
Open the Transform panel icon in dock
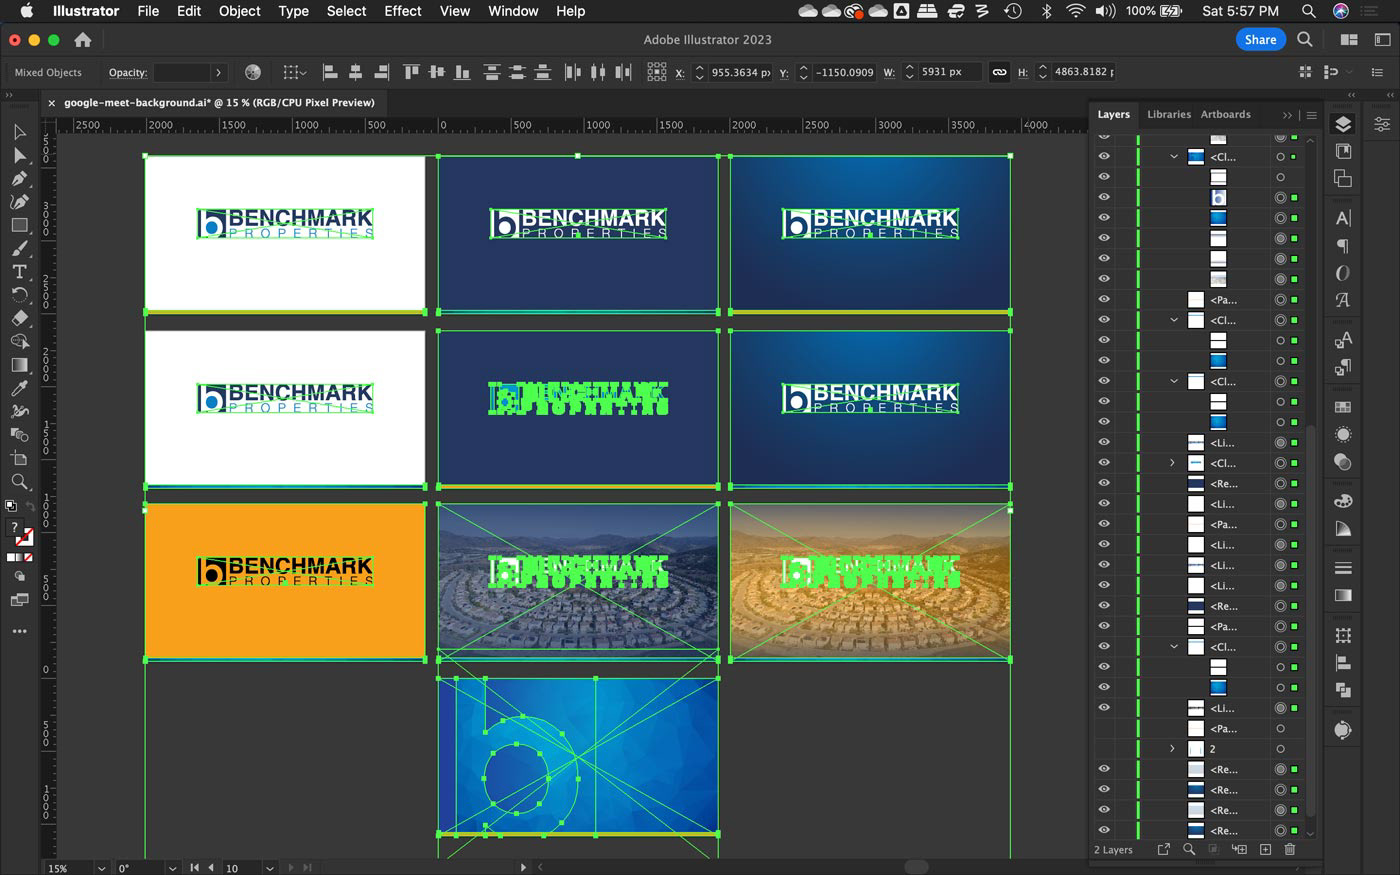(1343, 635)
